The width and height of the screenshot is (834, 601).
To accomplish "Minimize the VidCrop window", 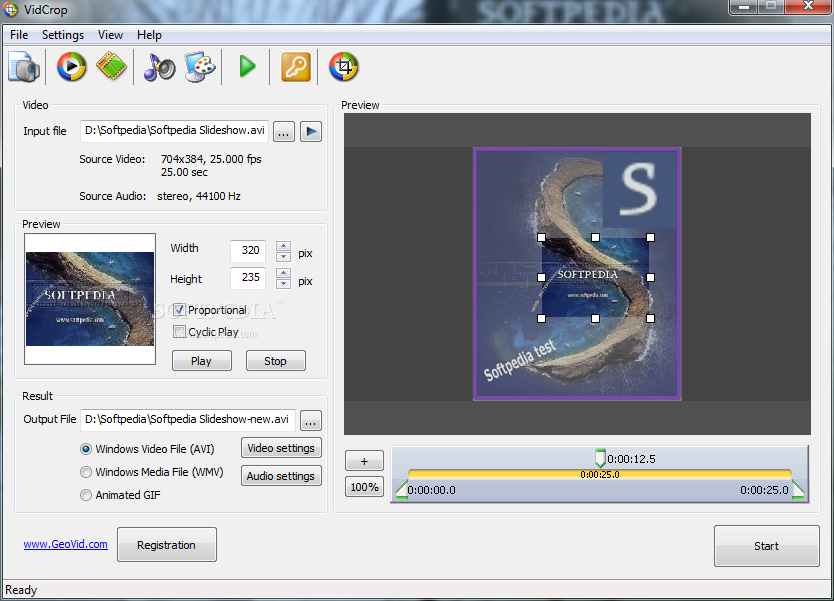I will tap(744, 7).
